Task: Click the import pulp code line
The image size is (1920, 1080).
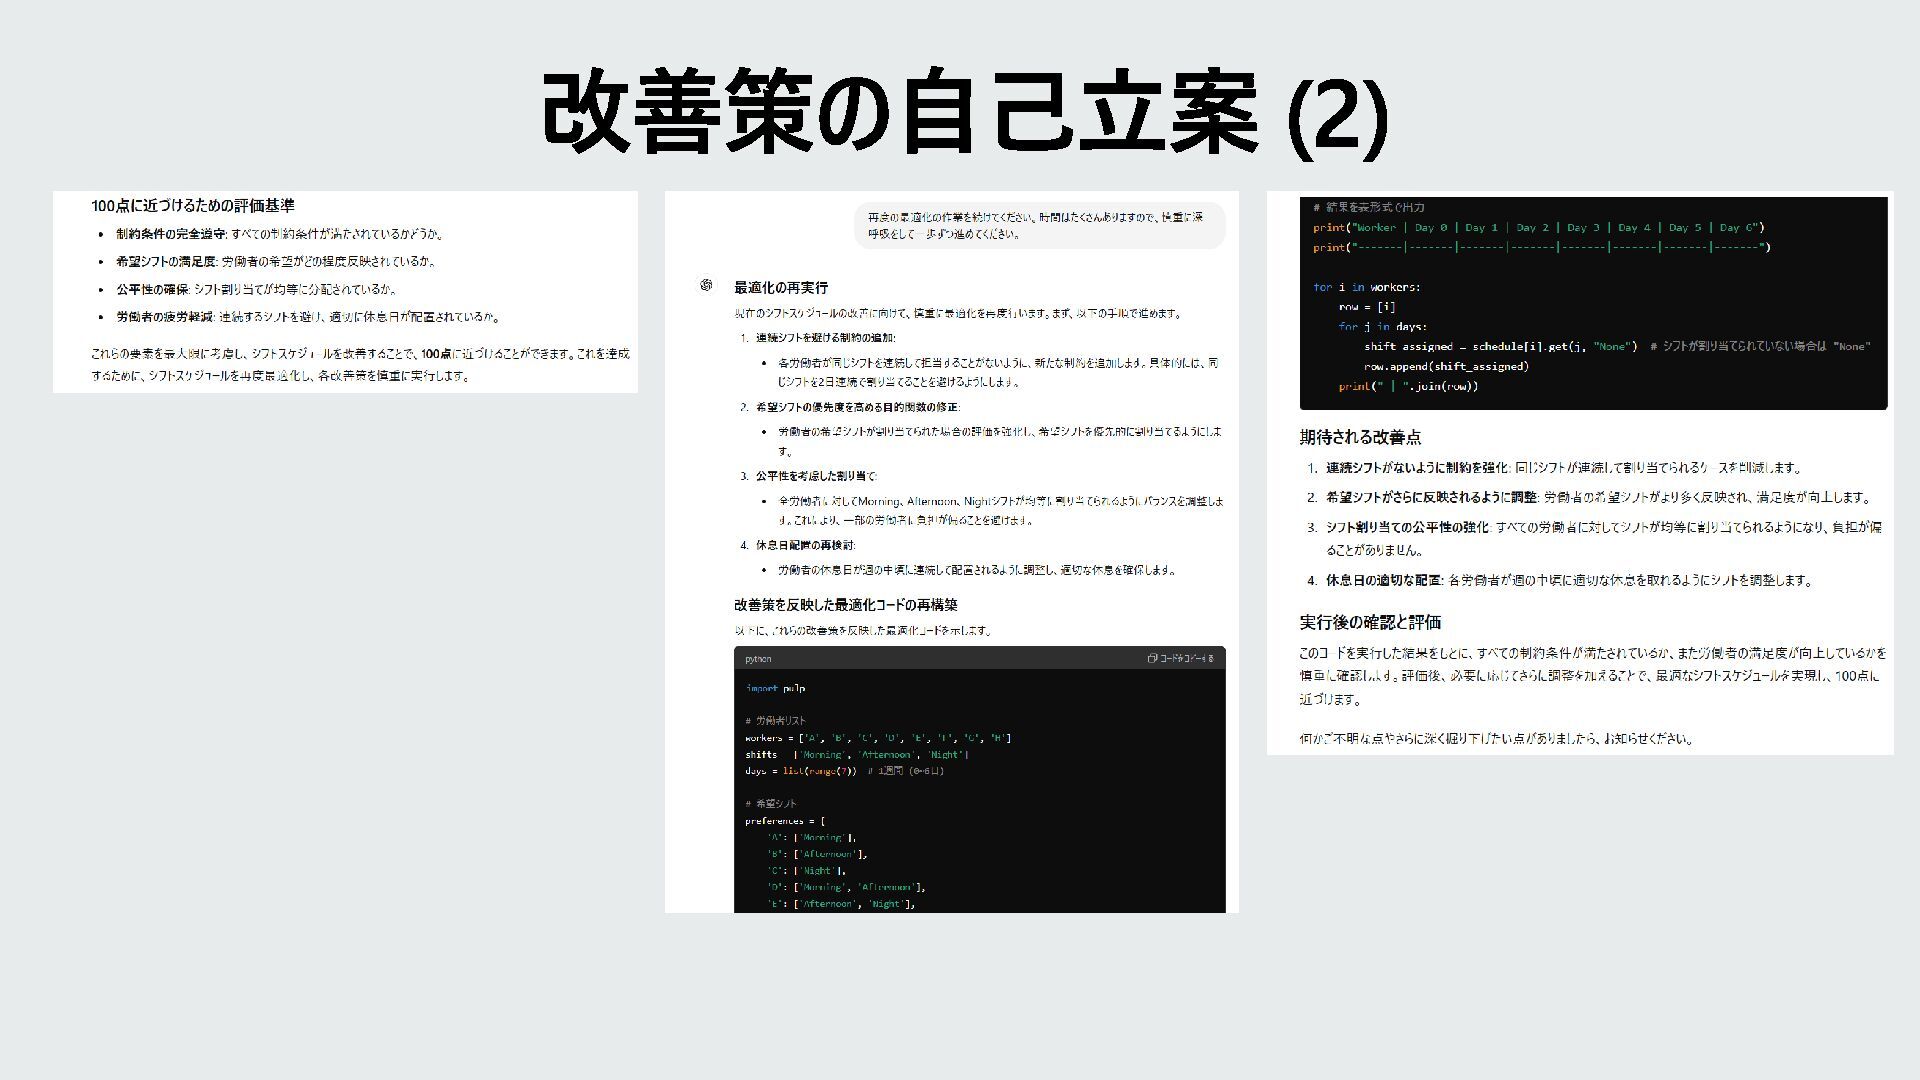Action: point(775,688)
